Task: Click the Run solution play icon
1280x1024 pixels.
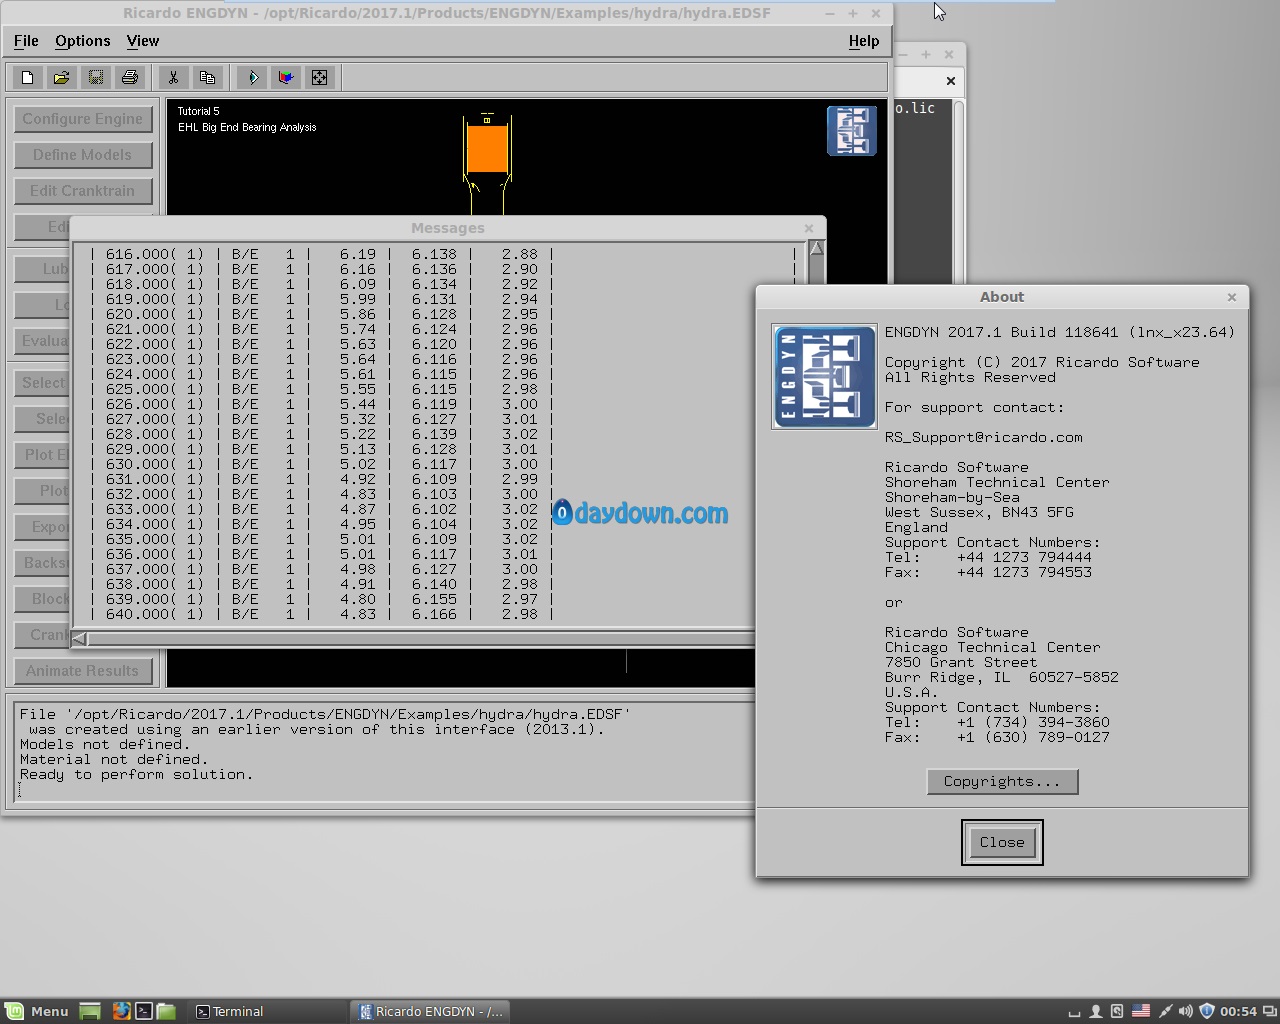Action: coord(252,77)
